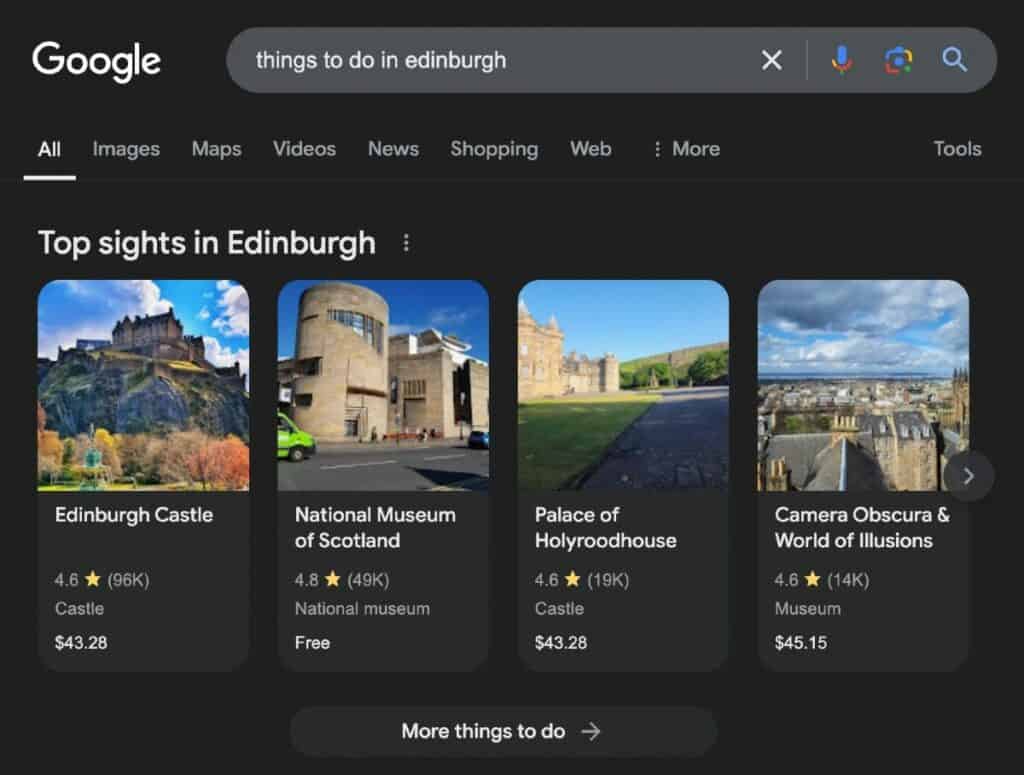Click the $43.28 price under Edinburgh Castle
The width and height of the screenshot is (1024, 775).
click(x=81, y=643)
